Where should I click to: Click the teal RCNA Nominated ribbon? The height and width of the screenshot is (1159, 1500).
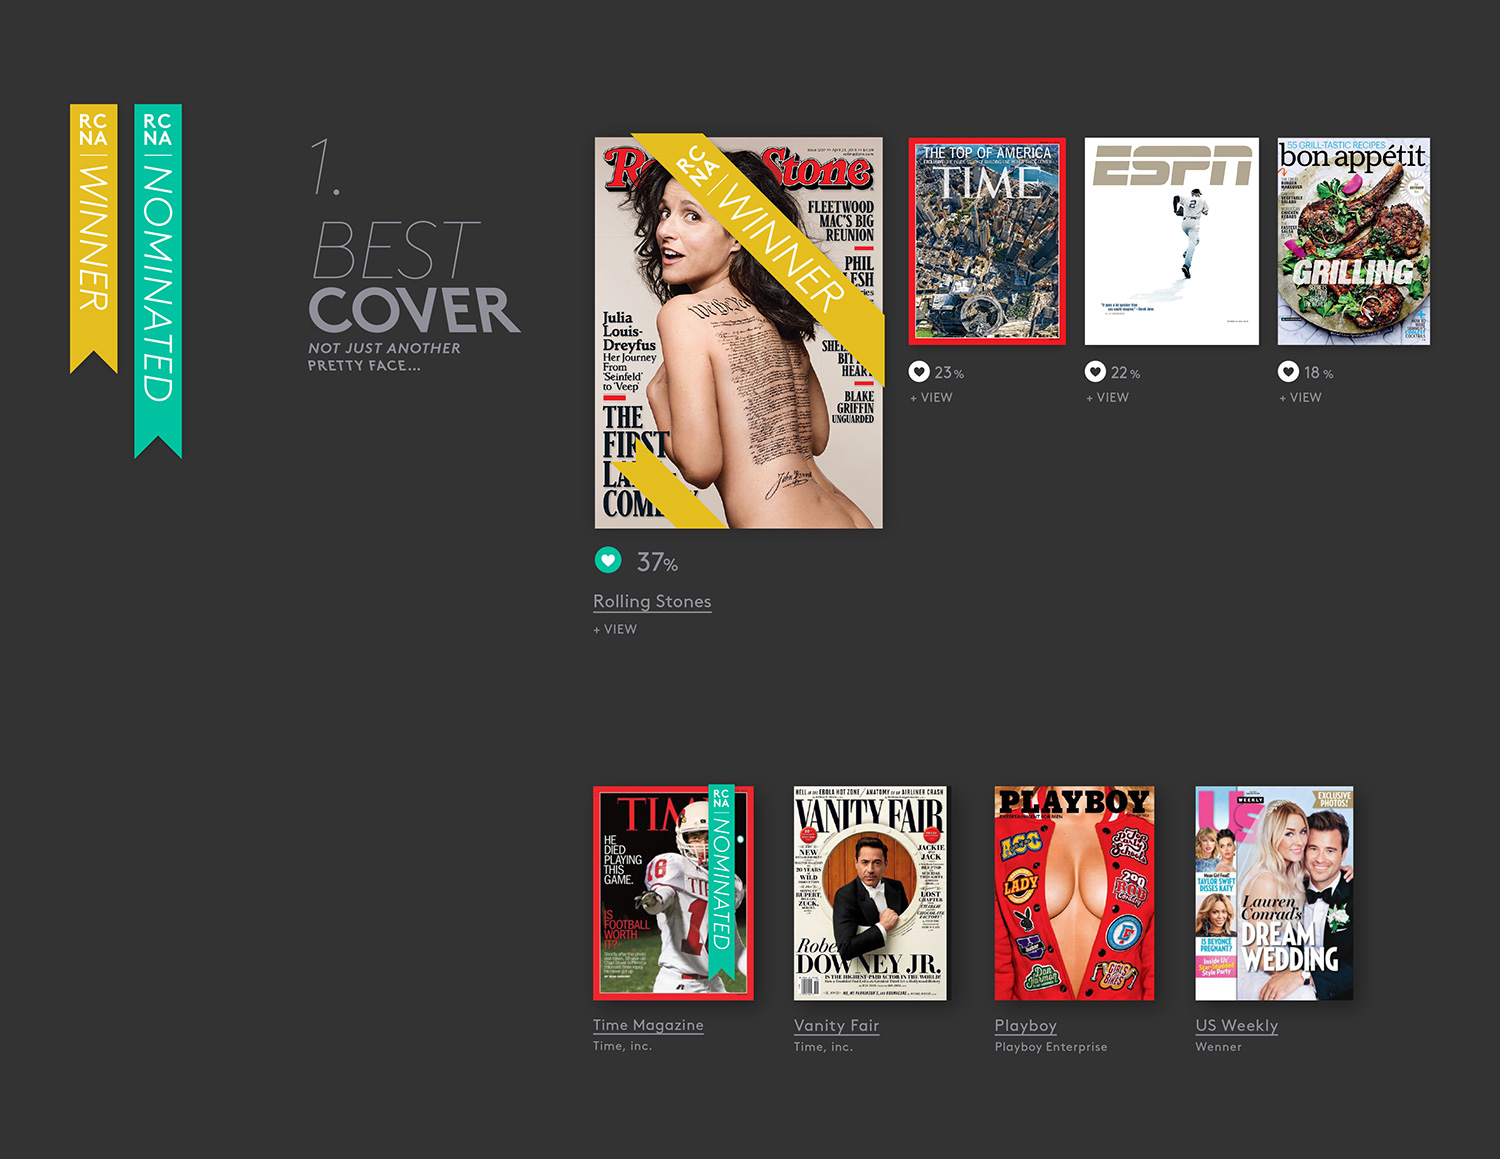pyautogui.click(x=158, y=281)
